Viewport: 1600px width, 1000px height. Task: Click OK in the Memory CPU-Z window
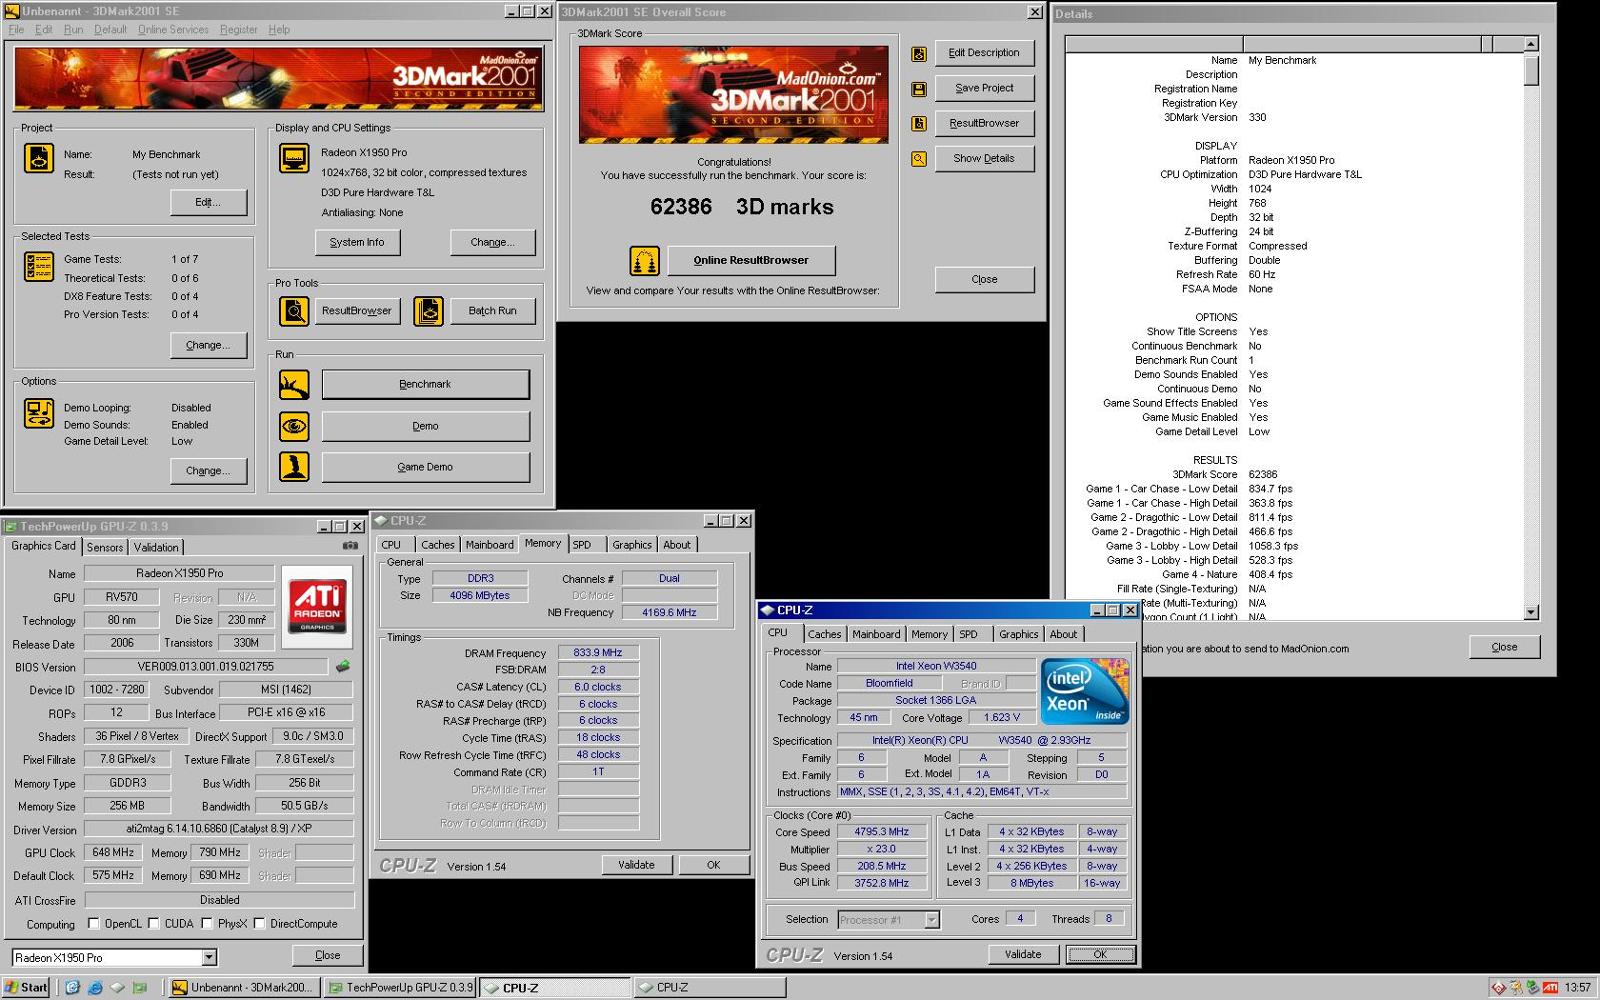click(713, 865)
